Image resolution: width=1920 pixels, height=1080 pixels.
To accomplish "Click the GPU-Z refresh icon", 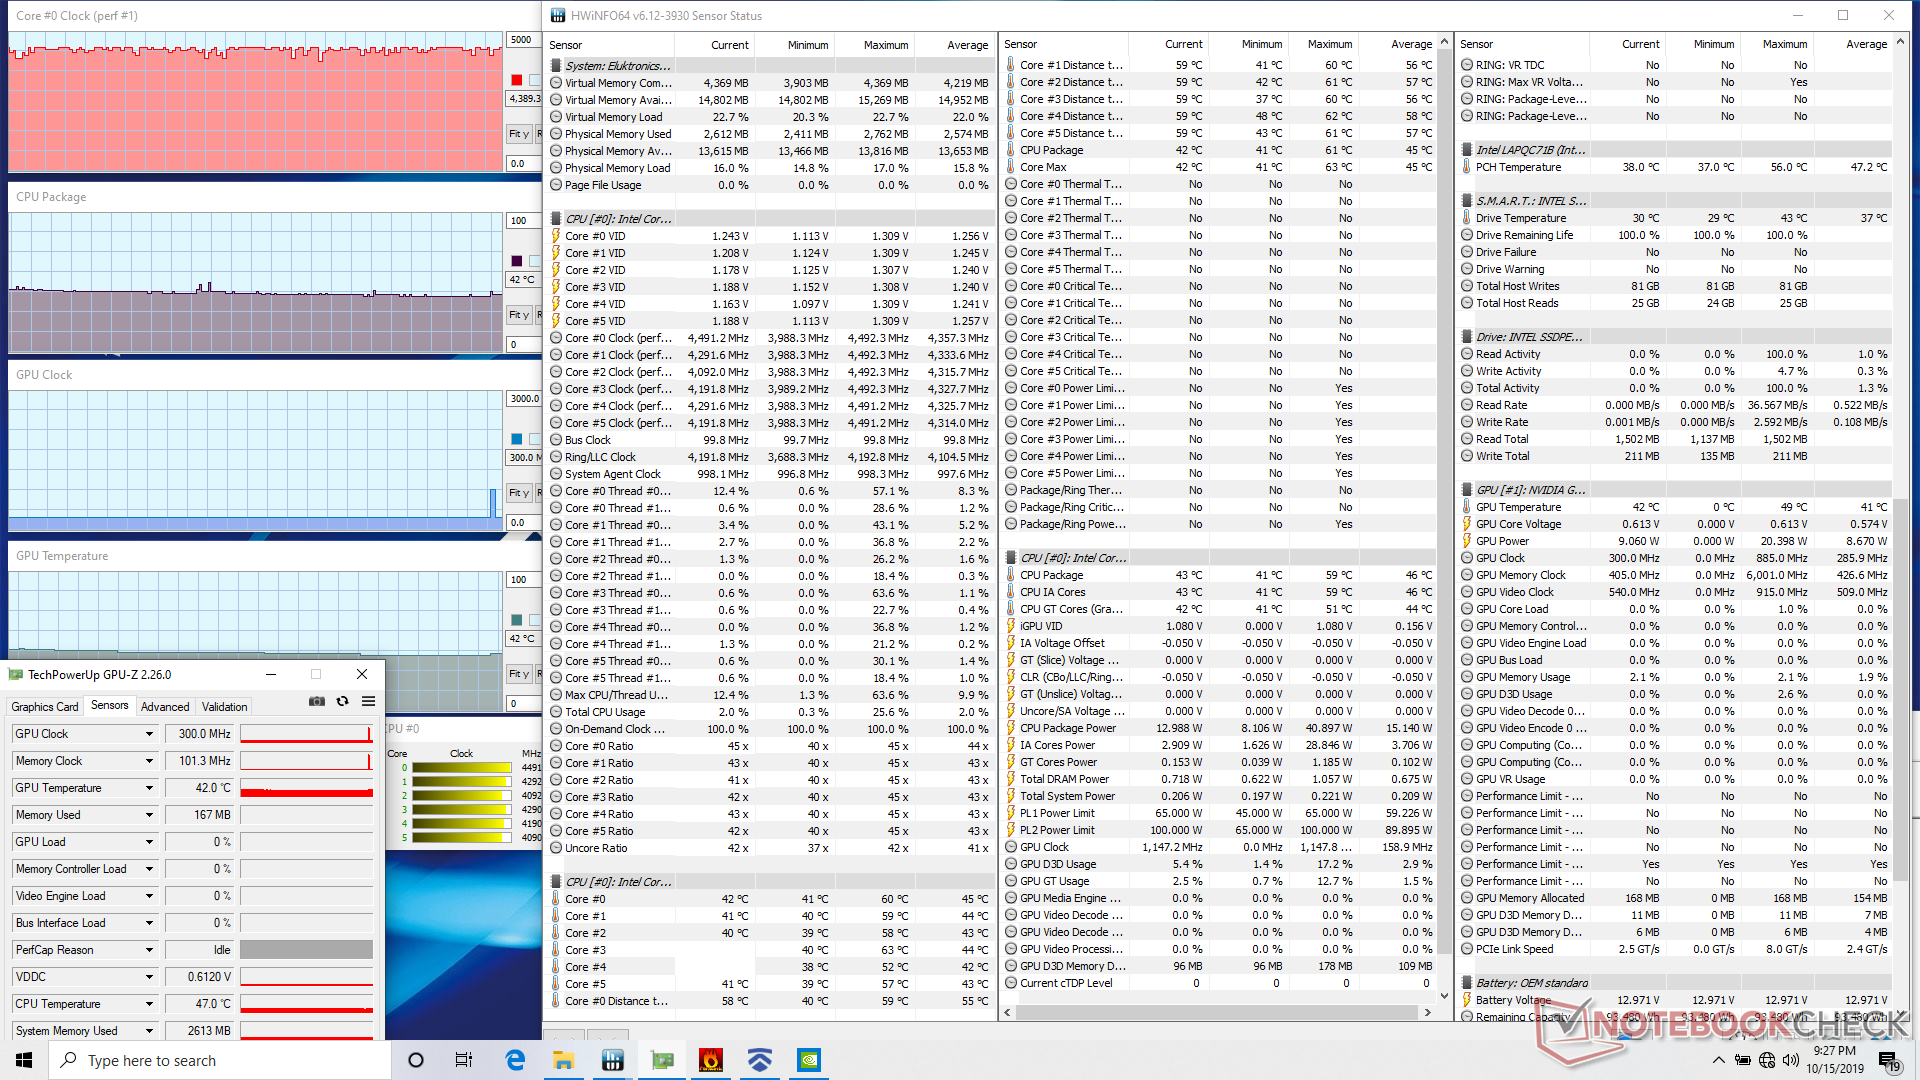I will [x=342, y=702].
